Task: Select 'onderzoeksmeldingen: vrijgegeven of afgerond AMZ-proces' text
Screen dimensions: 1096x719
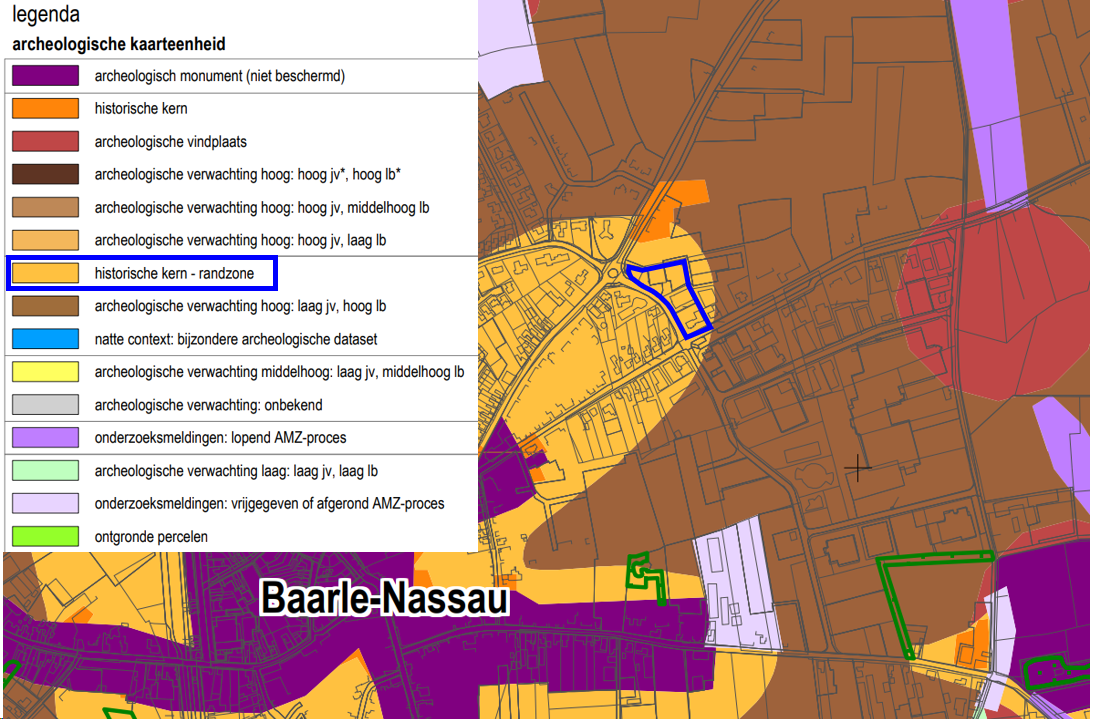Action: [x=269, y=504]
